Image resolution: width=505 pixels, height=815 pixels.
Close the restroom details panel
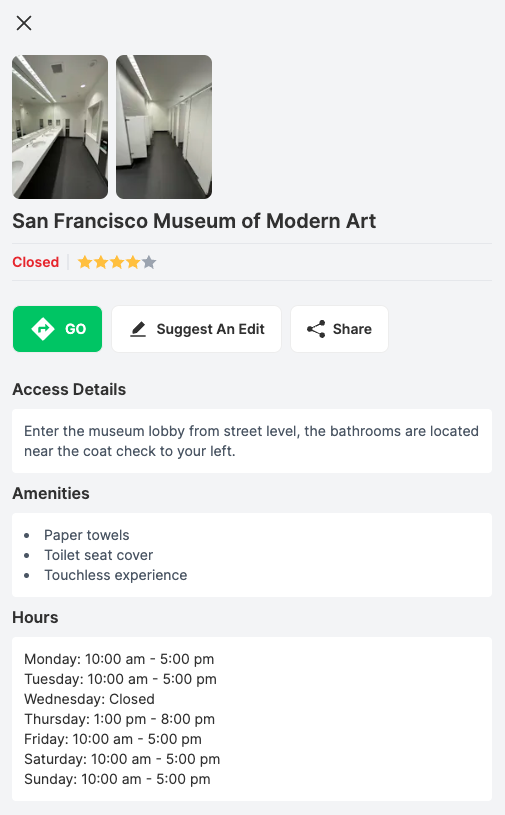click(x=24, y=23)
